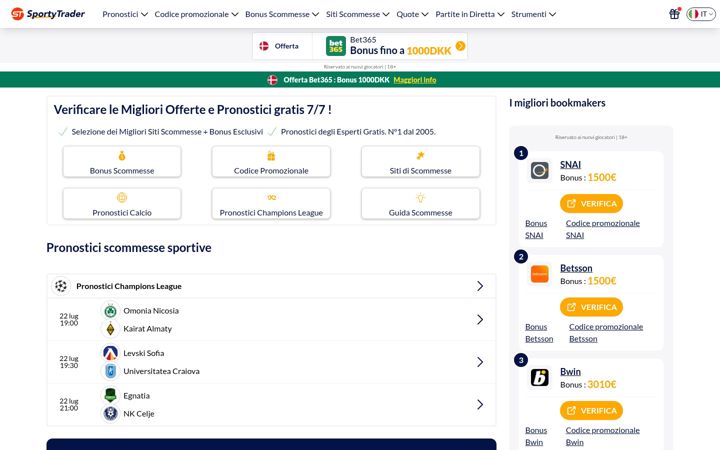Open Omonia Nicosia vs Kairat Almaty arrow
This screenshot has height=450, width=720.
coord(480,320)
